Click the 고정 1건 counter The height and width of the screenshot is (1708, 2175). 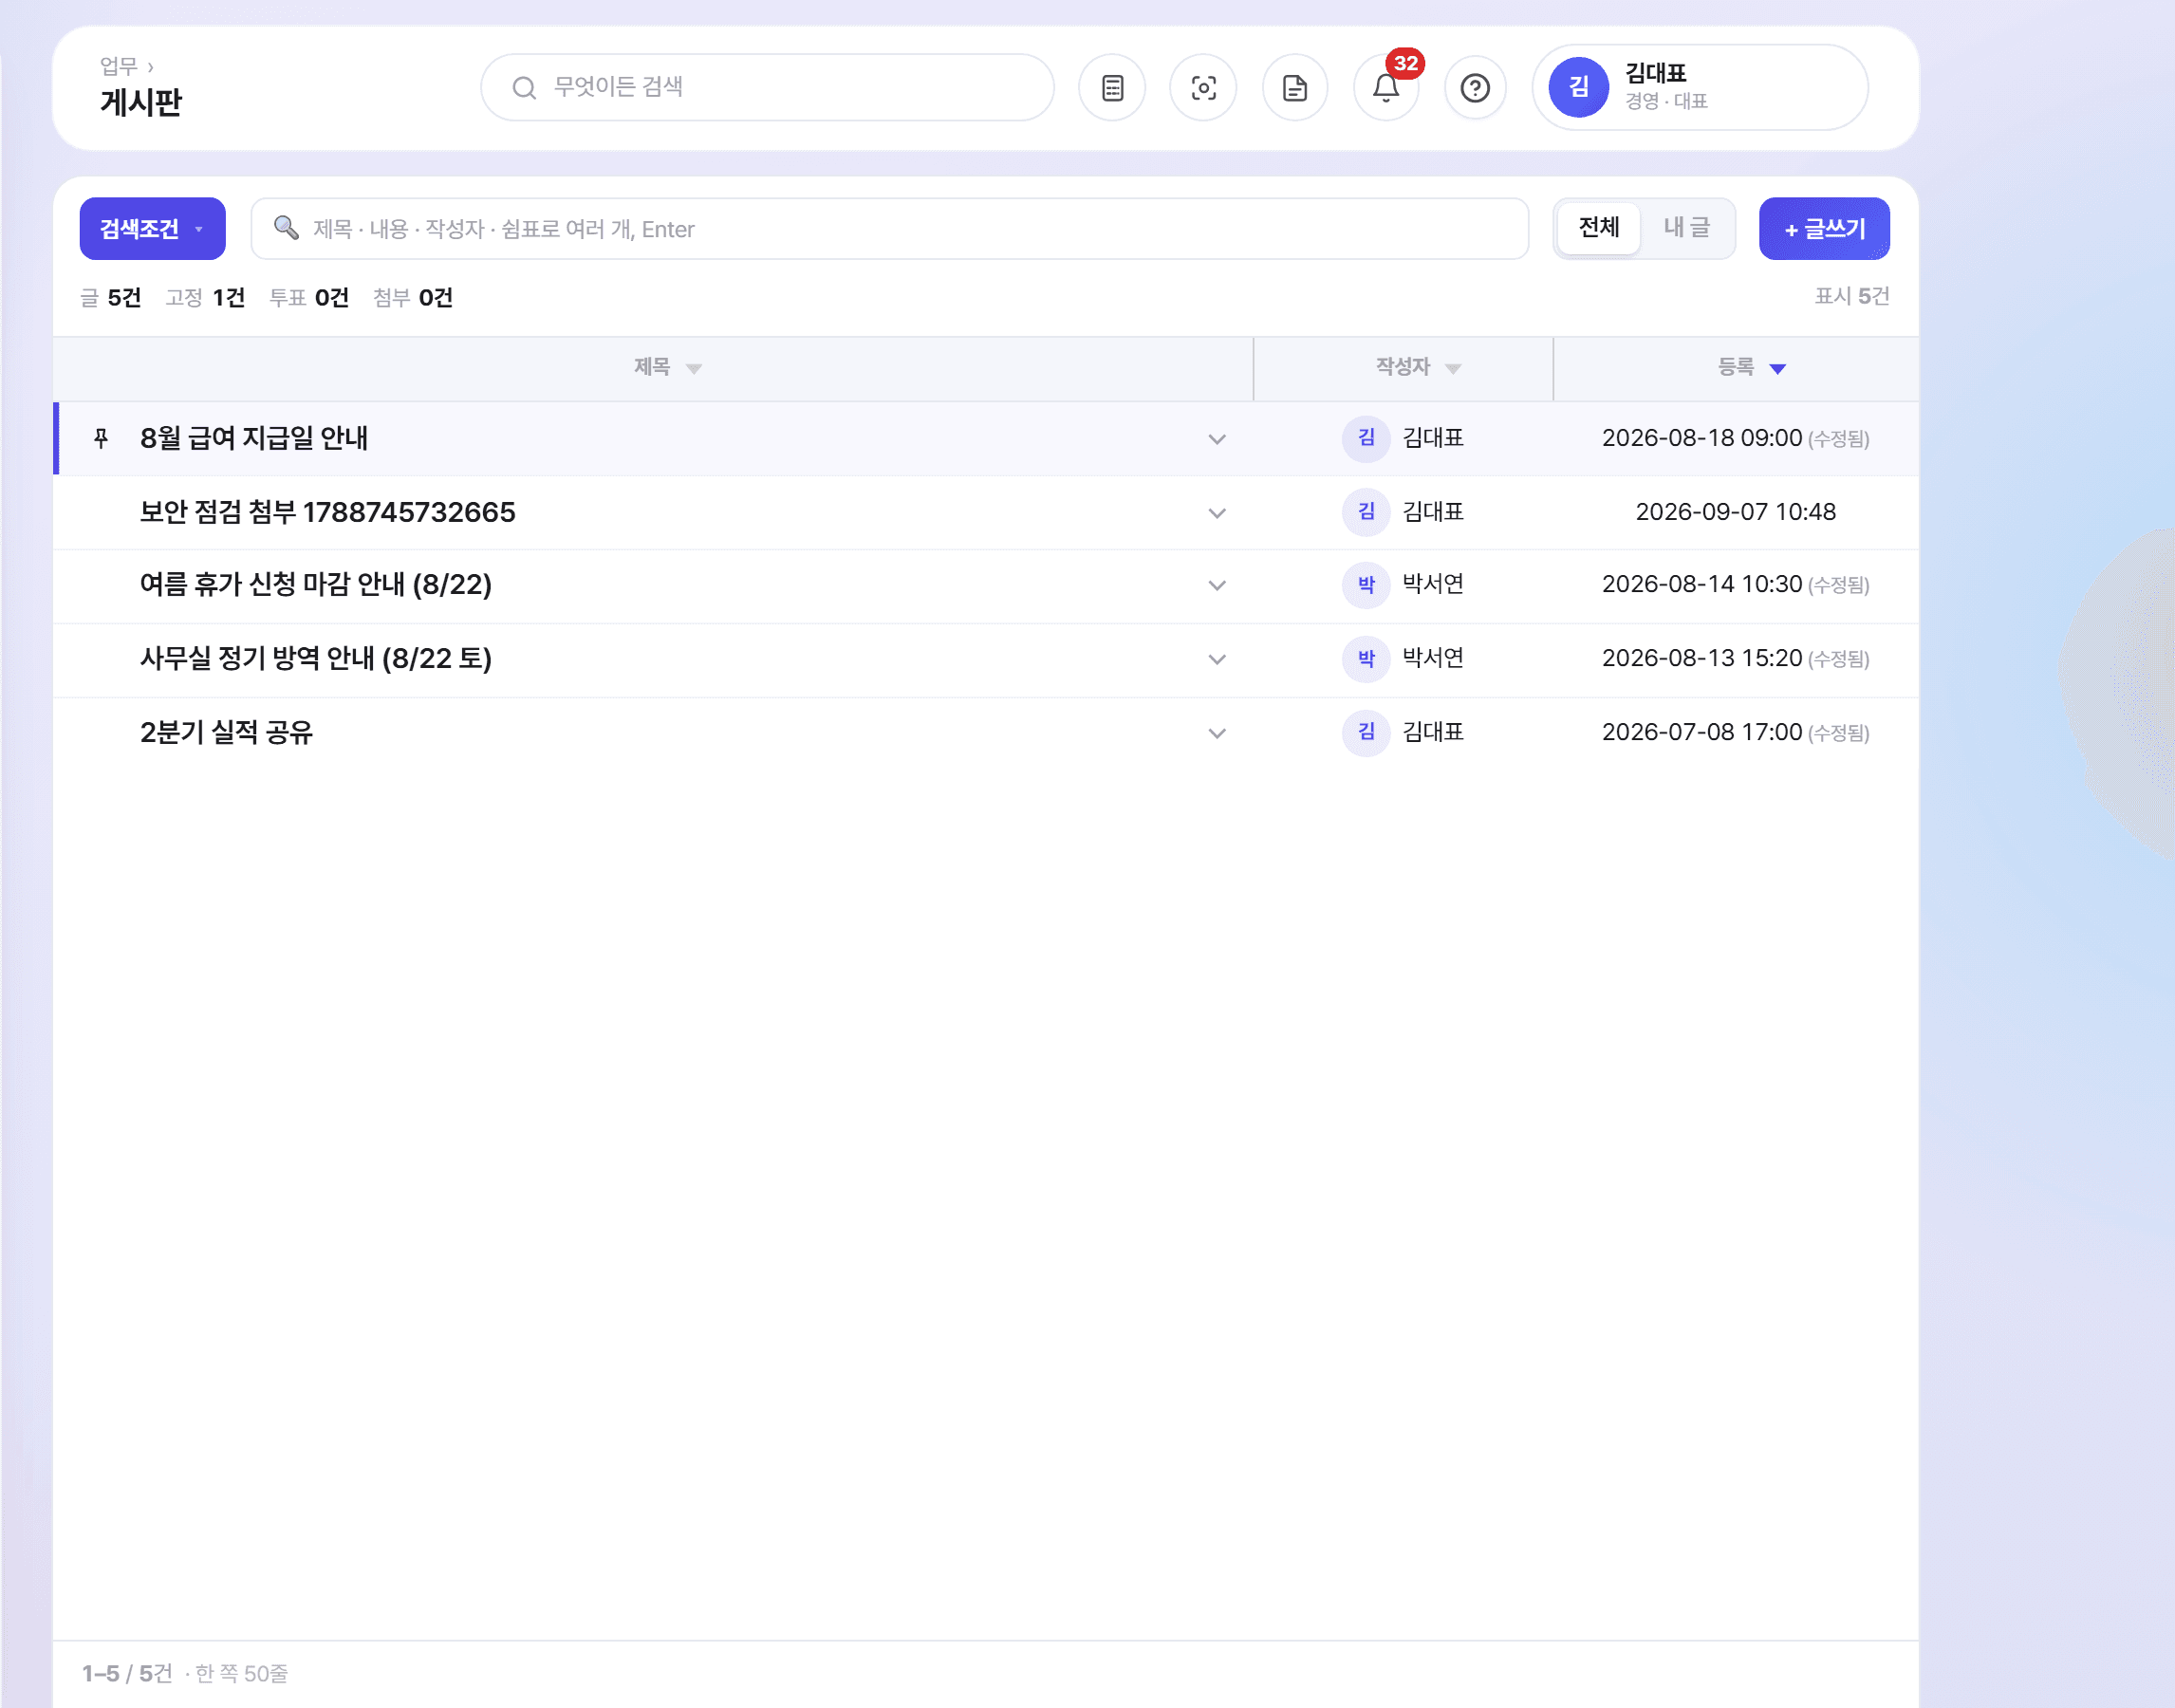(205, 298)
